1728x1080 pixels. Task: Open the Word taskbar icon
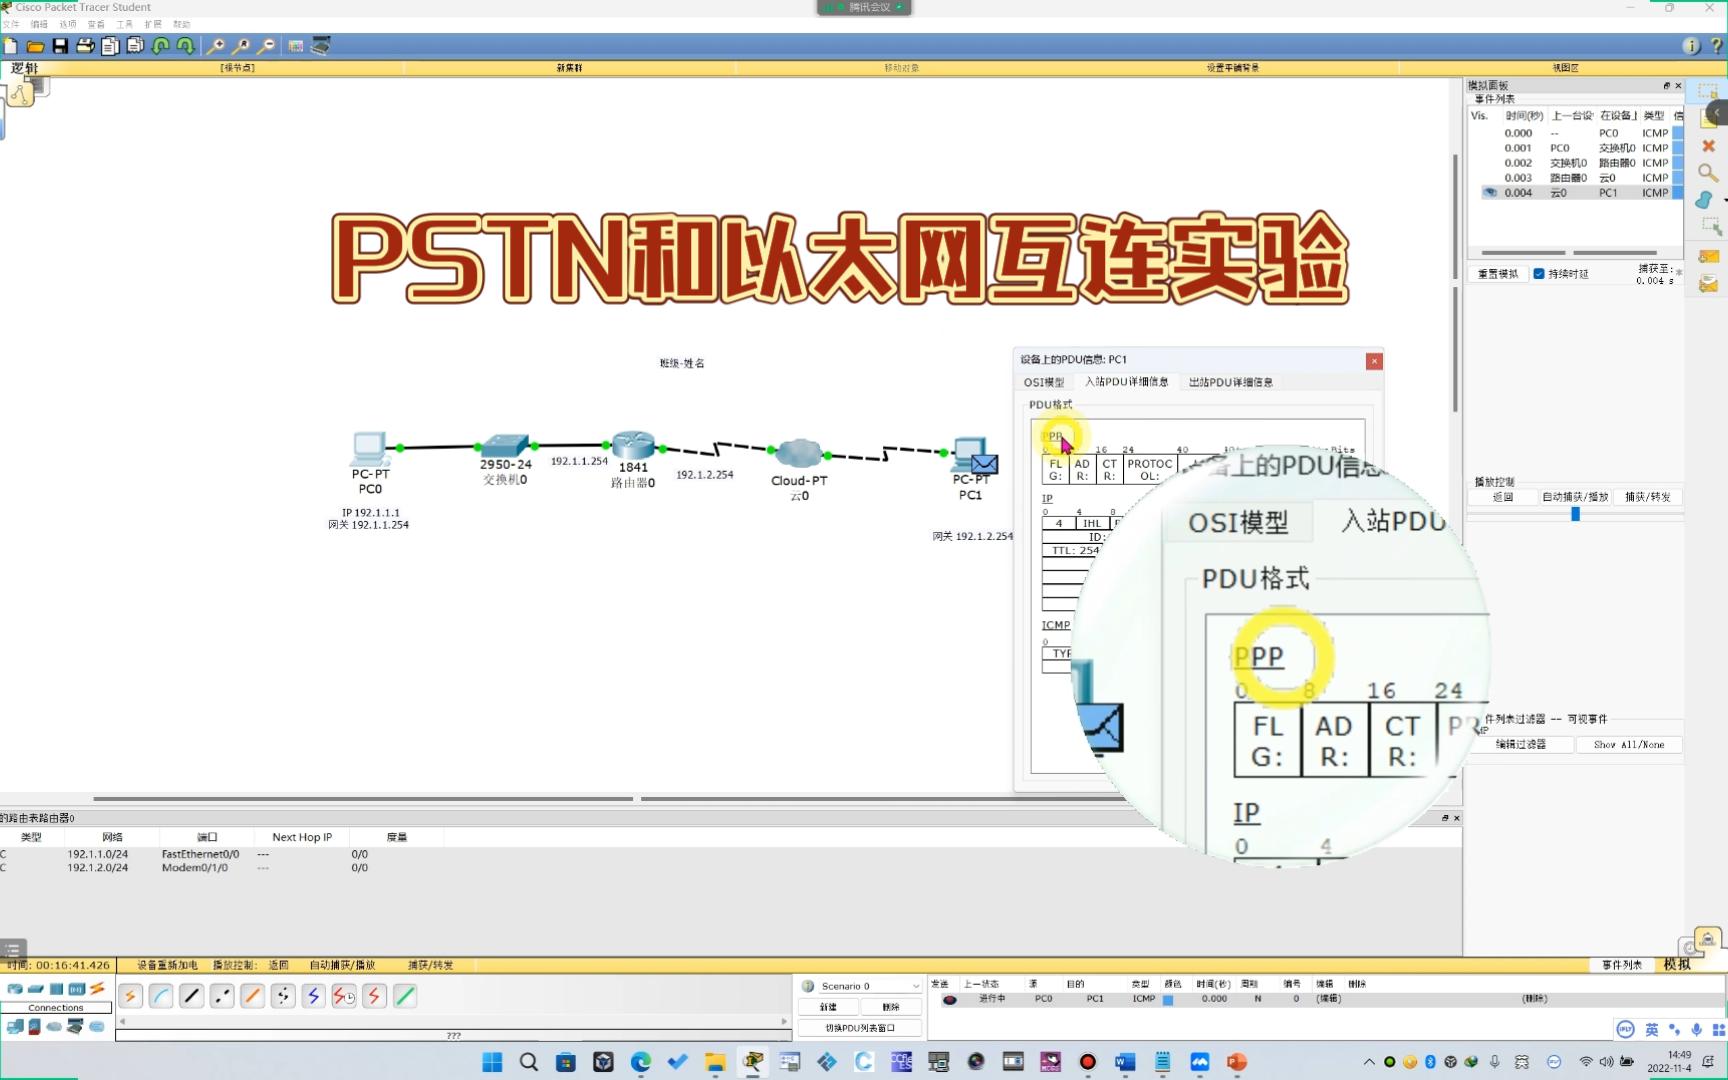coord(1125,1062)
